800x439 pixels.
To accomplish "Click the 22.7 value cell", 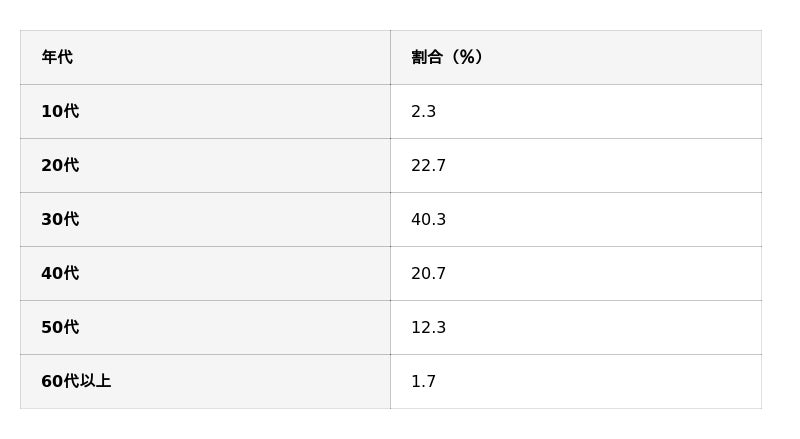I will tap(428, 166).
